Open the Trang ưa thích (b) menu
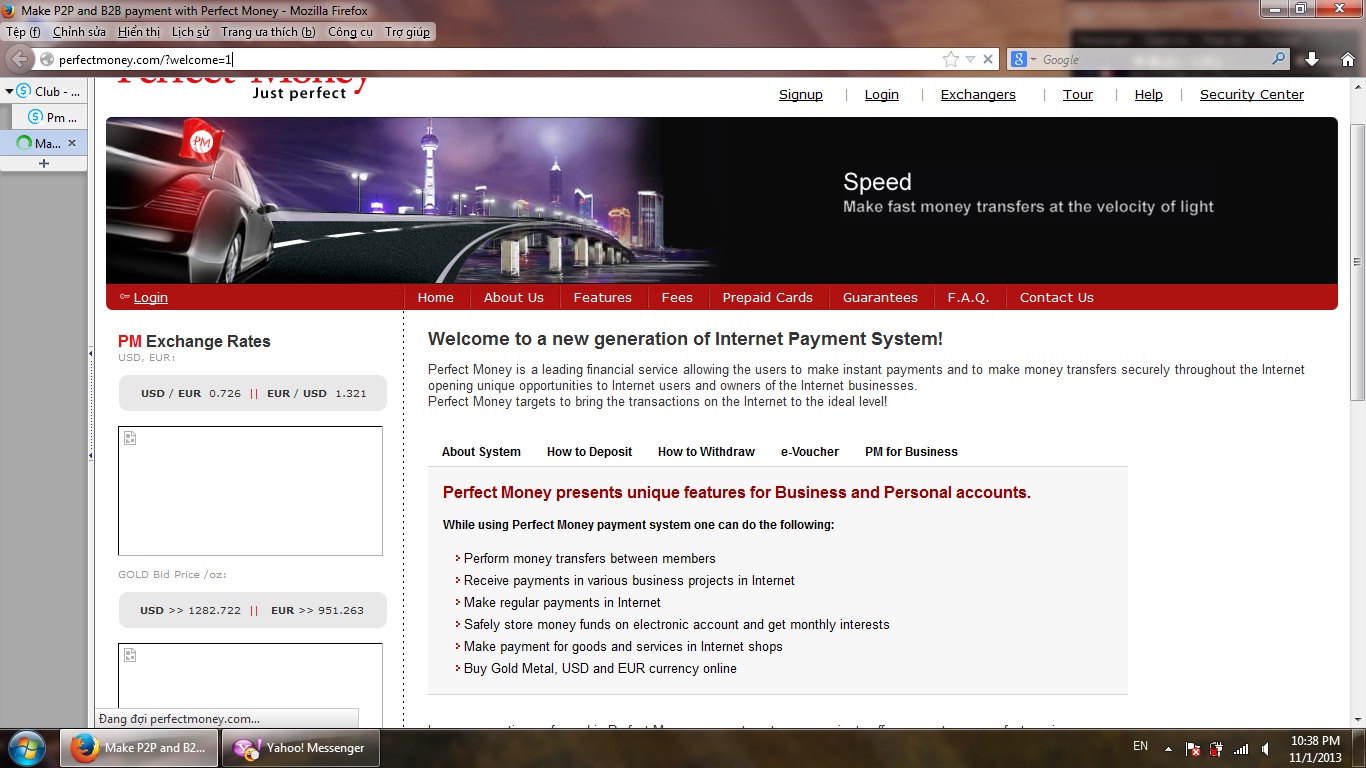Image resolution: width=1366 pixels, height=768 pixels. (x=268, y=32)
